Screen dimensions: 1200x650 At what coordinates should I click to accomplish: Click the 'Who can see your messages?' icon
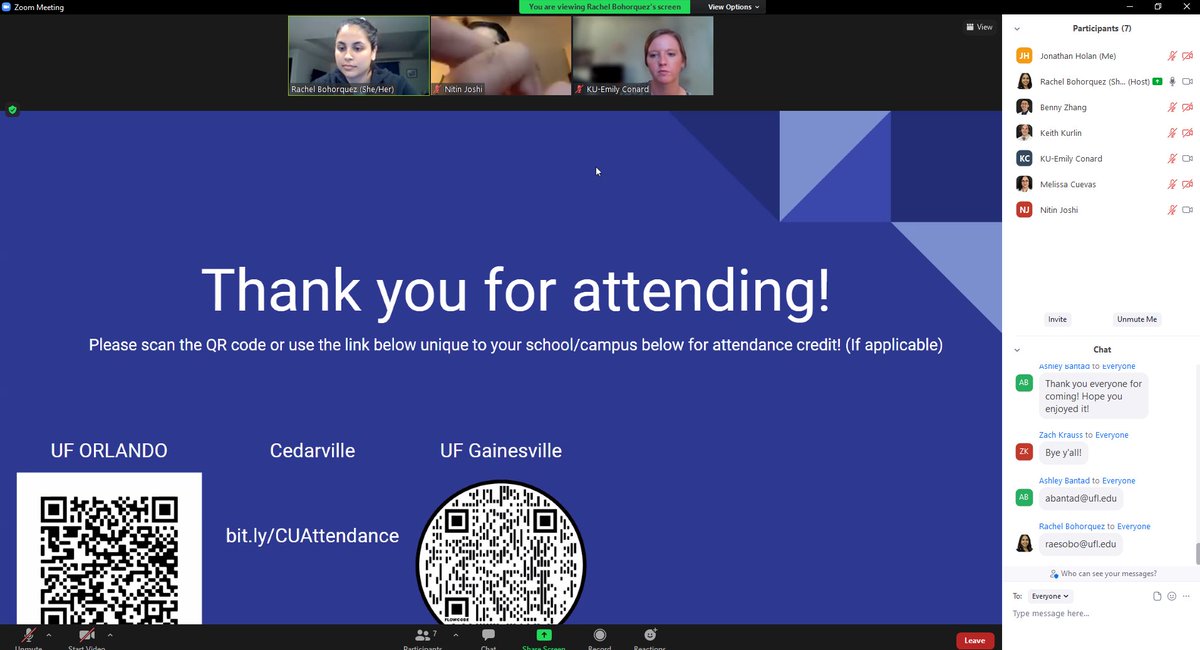1055,574
